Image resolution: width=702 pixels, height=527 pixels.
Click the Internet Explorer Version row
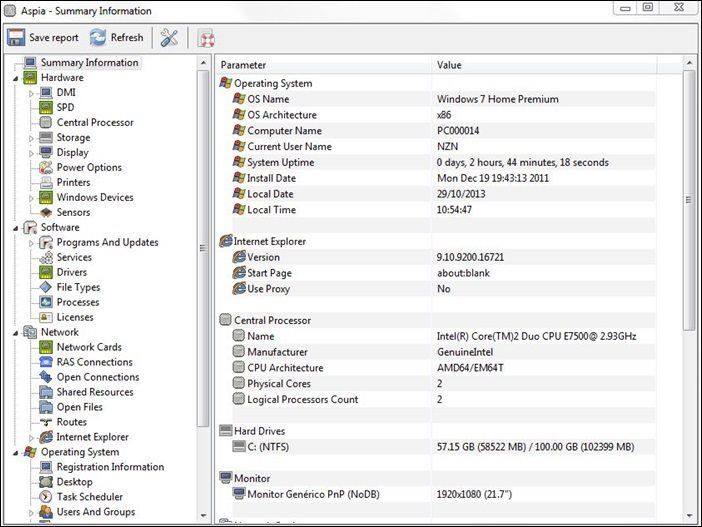point(443,257)
